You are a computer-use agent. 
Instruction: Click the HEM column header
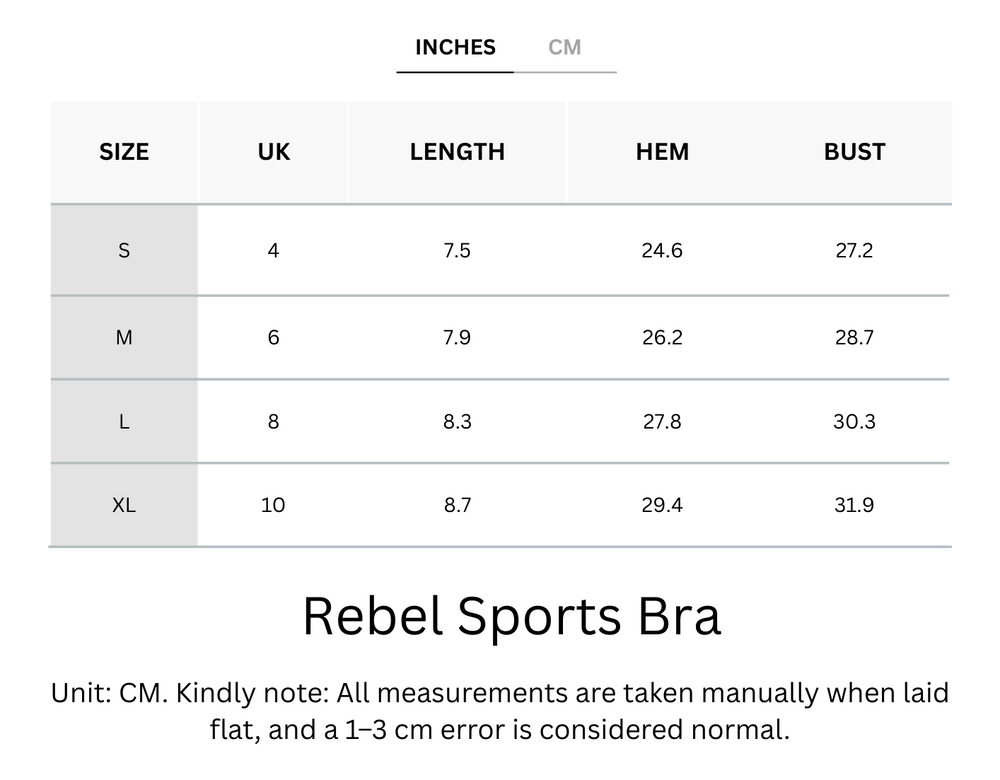[661, 152]
